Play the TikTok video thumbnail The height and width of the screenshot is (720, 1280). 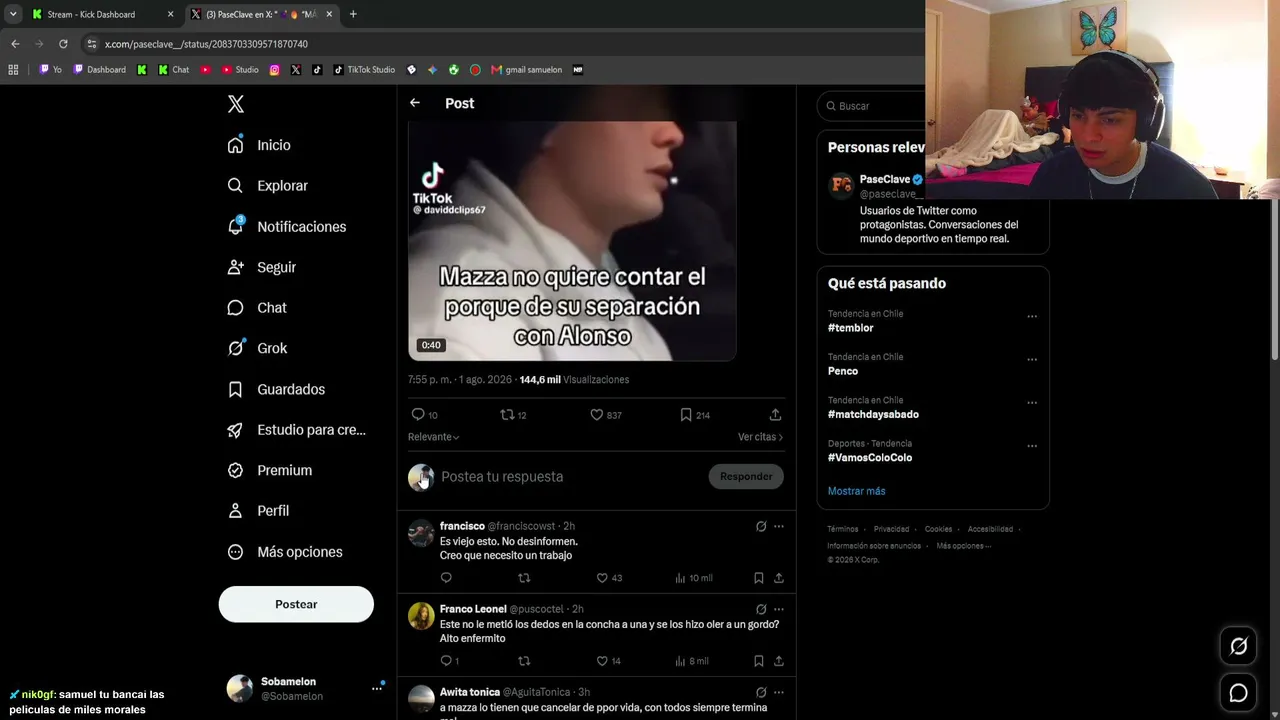(572, 240)
